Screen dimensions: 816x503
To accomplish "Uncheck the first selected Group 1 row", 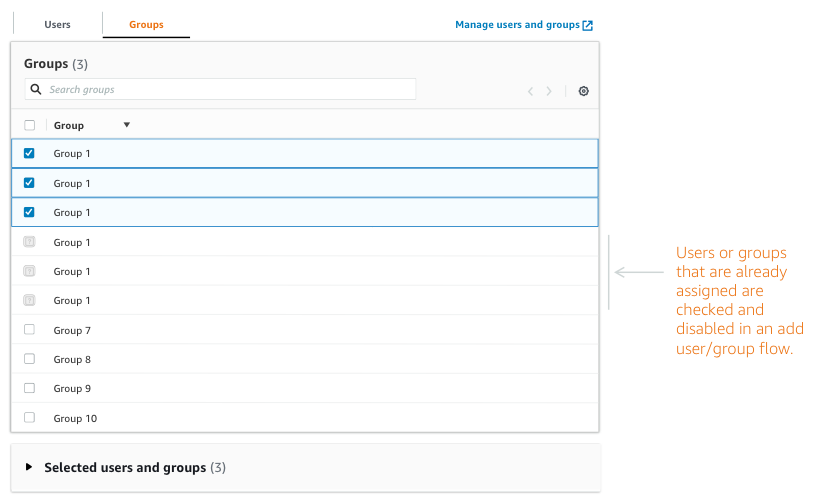I will click(29, 153).
